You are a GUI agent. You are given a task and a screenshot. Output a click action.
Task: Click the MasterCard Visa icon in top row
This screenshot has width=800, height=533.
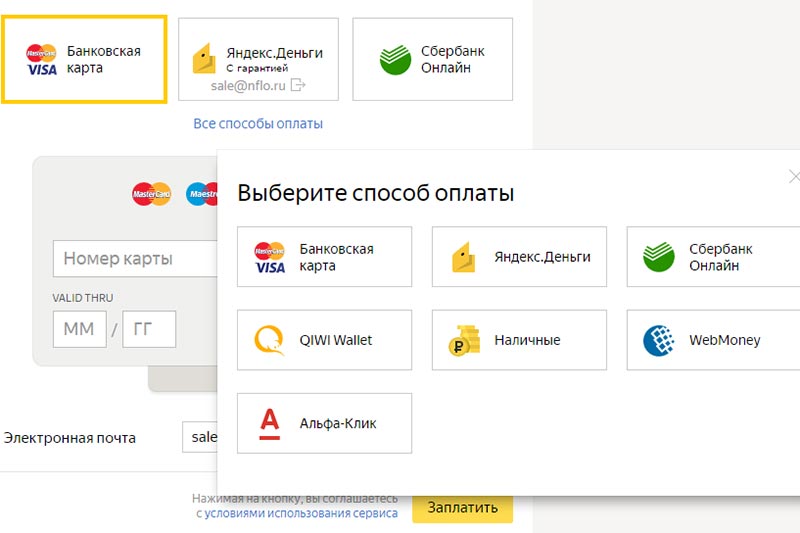click(41, 60)
